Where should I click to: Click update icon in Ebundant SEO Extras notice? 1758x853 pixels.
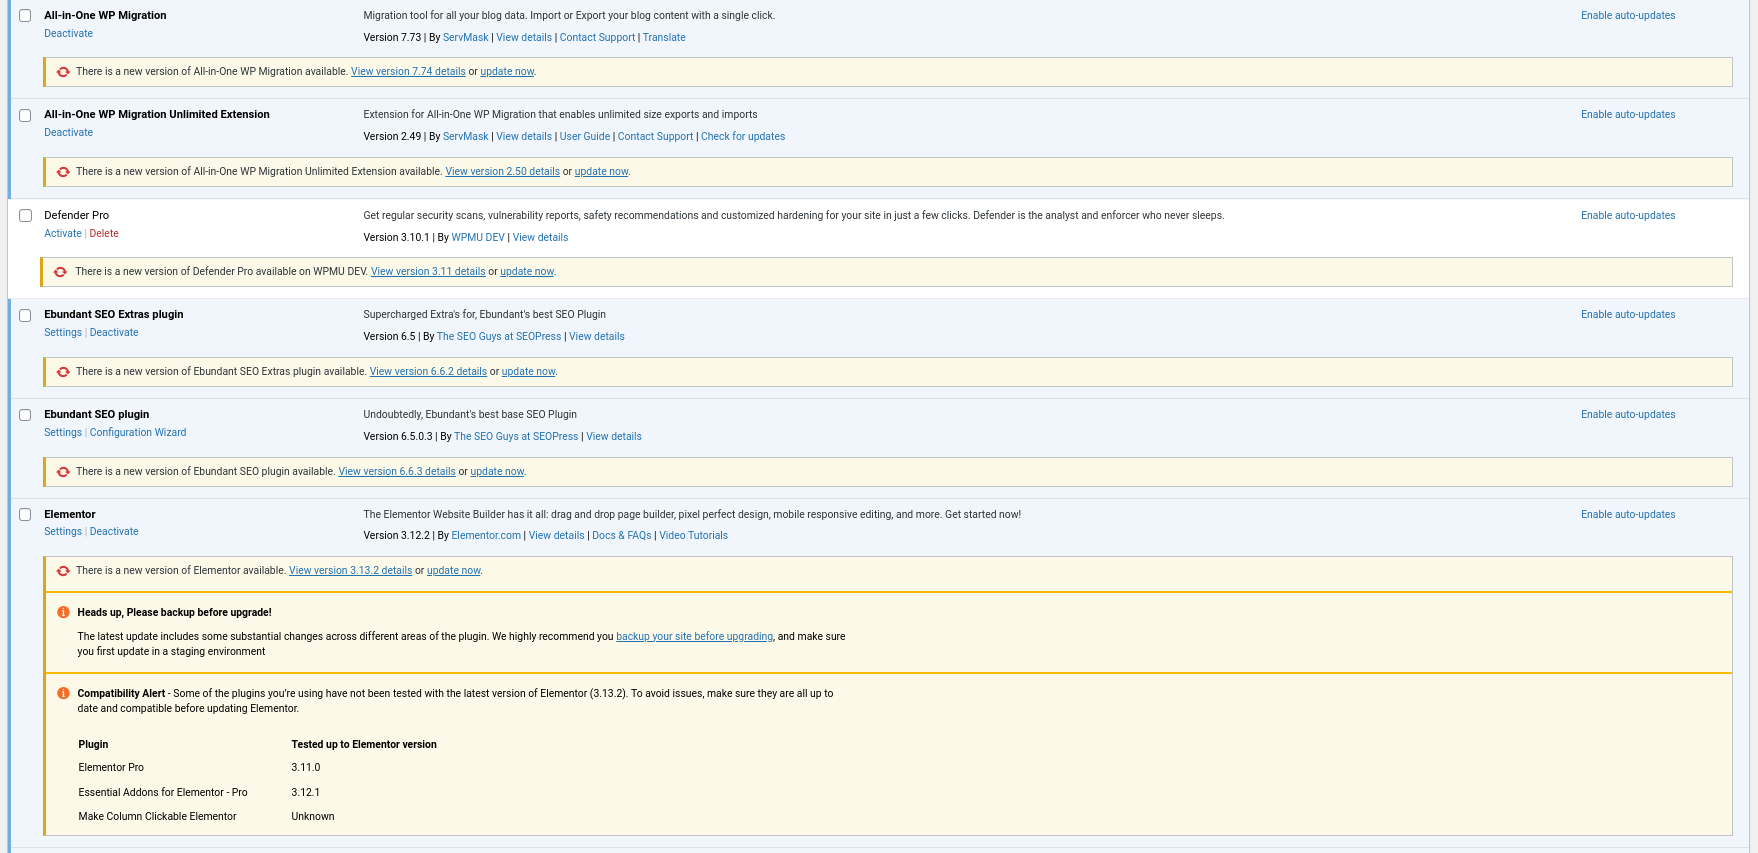coord(63,372)
